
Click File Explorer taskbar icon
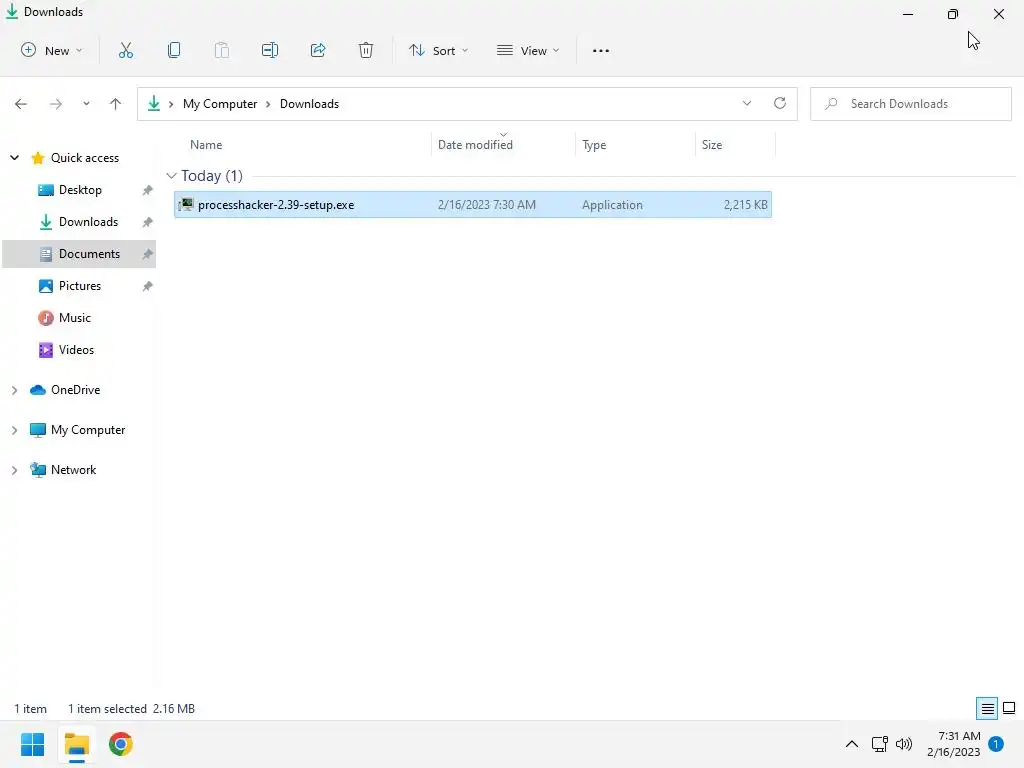[x=77, y=744]
